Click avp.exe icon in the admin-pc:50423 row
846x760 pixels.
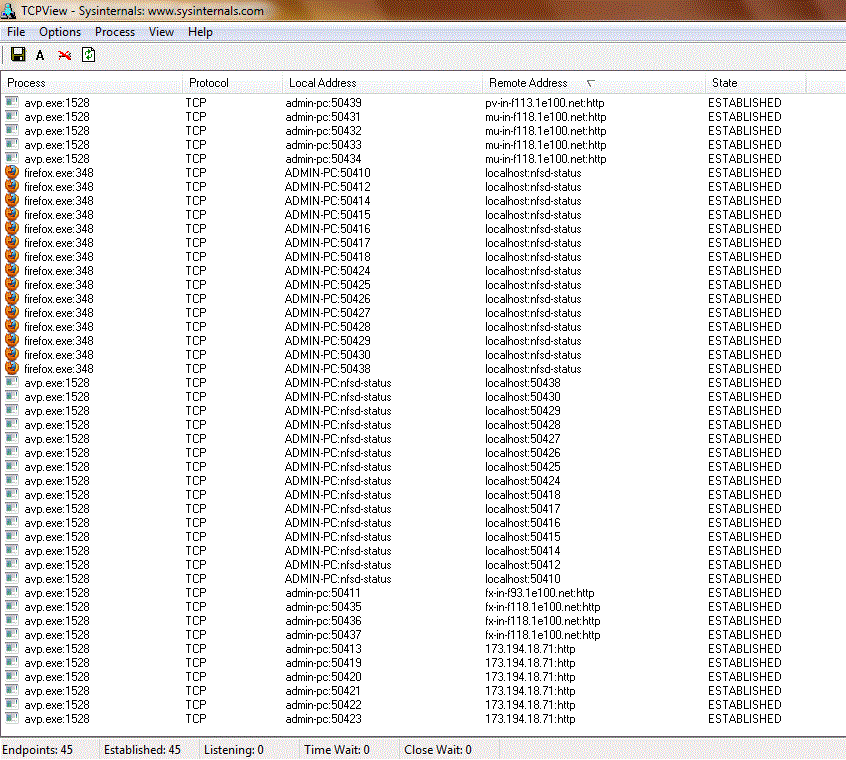click(12, 718)
